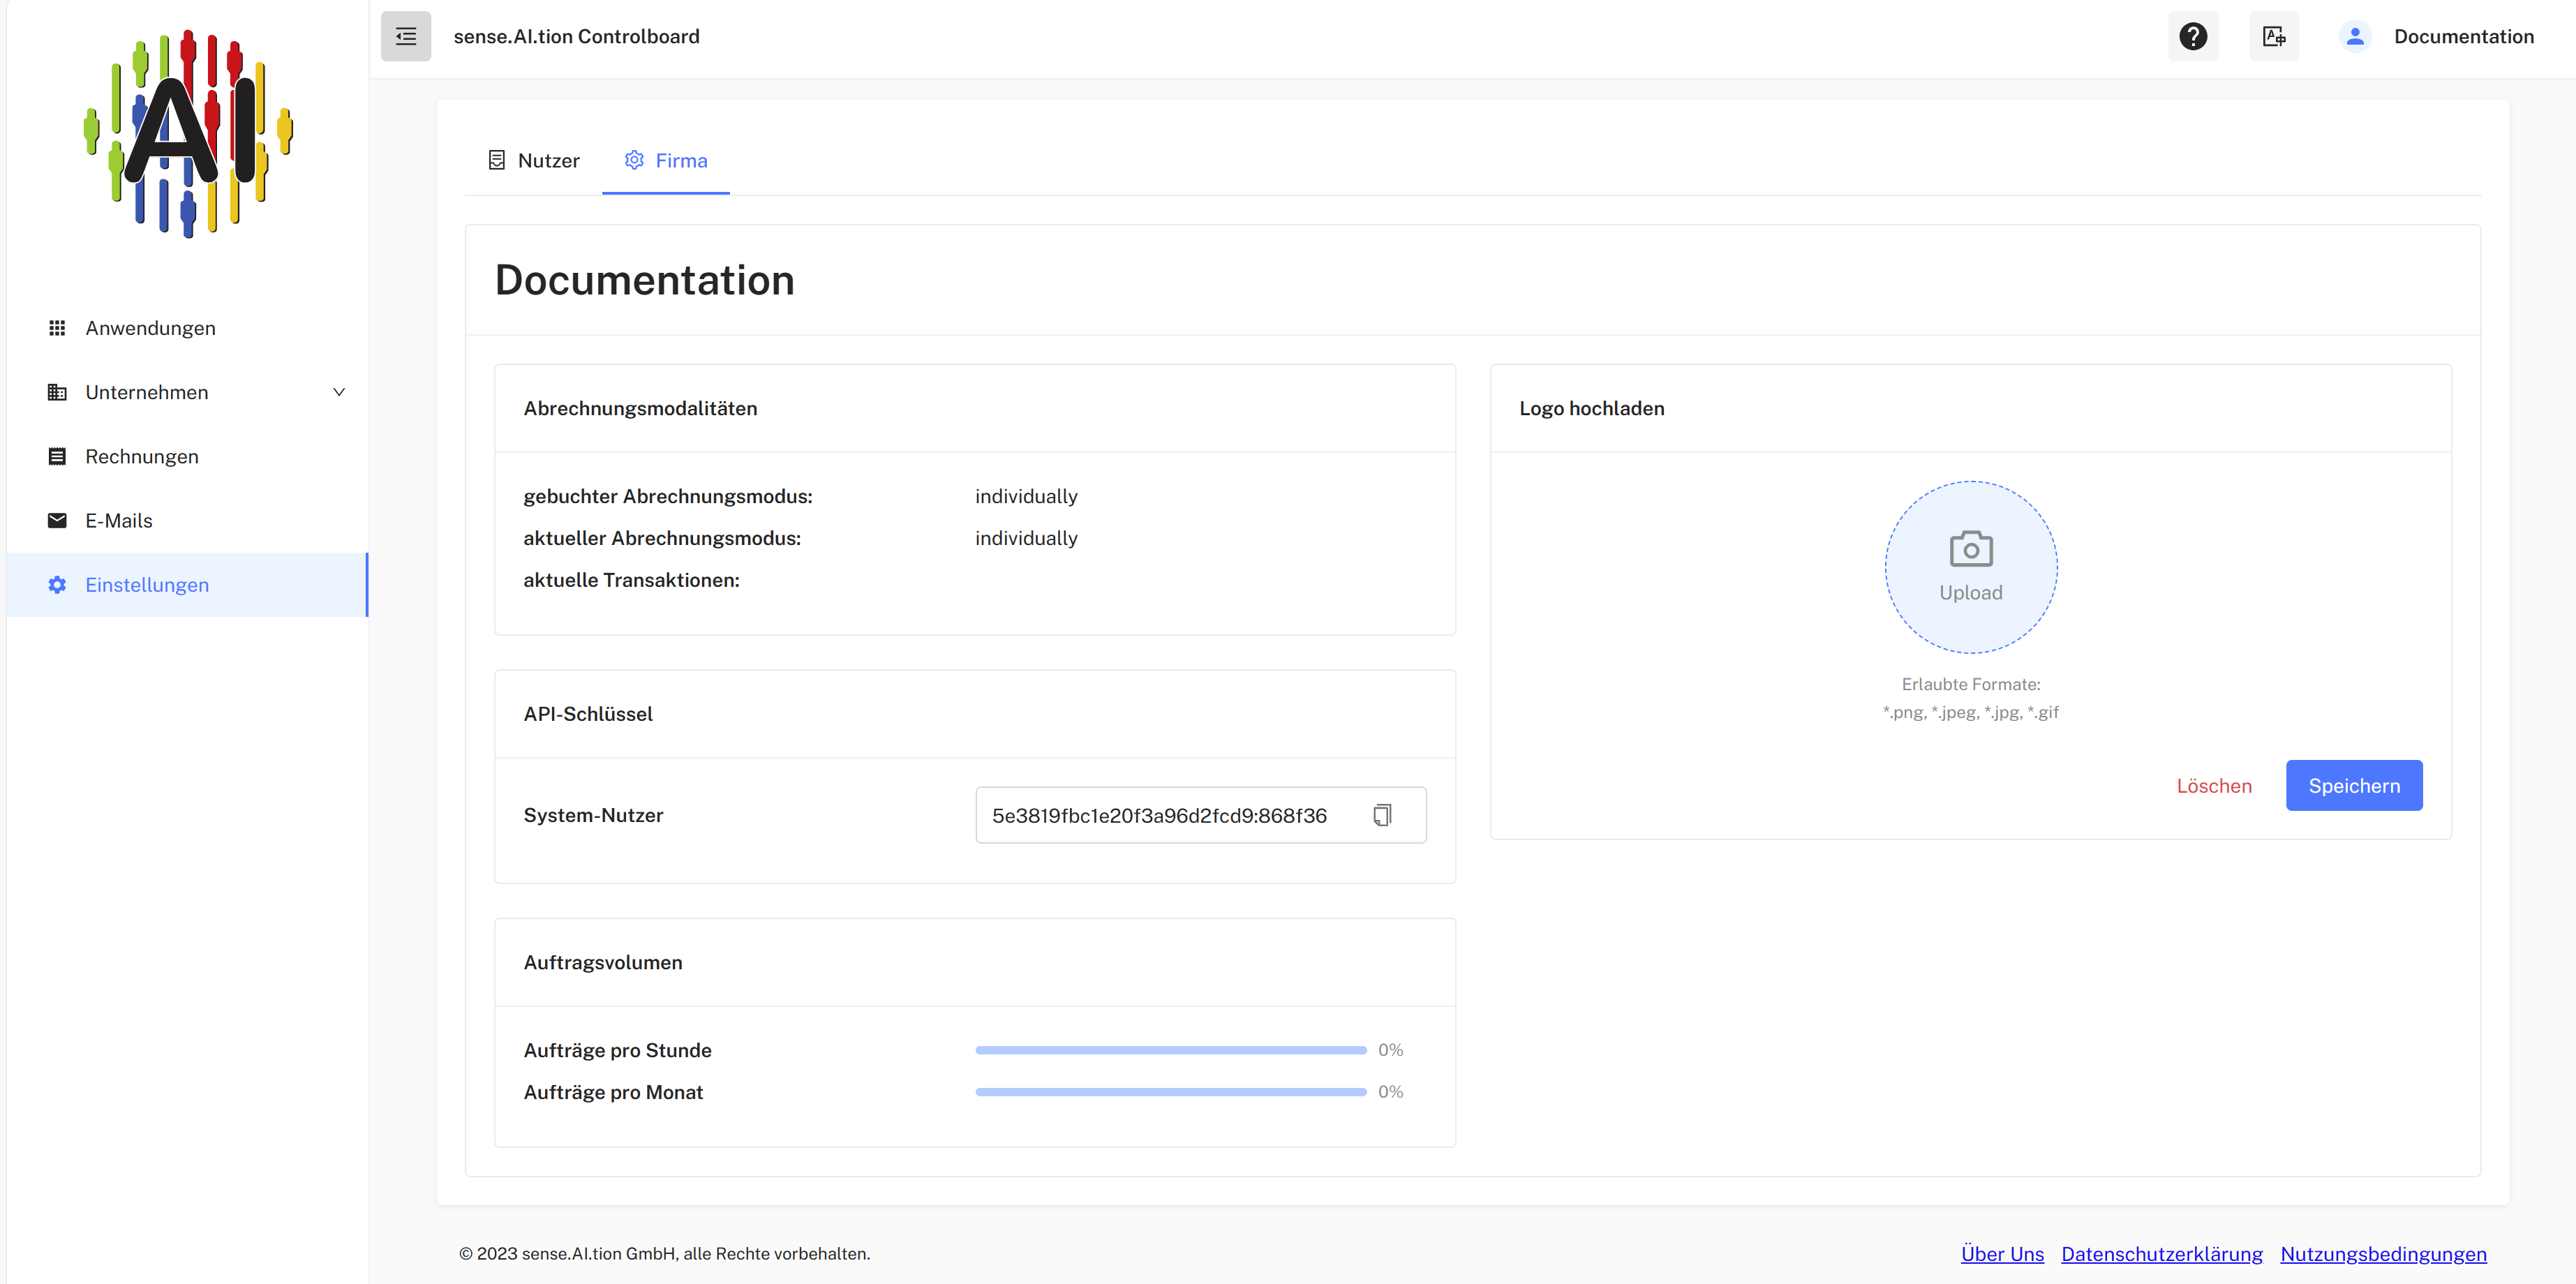Open the Nutzungsbedingungen link
Image resolution: width=2576 pixels, height=1284 pixels.
pyautogui.click(x=2383, y=1254)
